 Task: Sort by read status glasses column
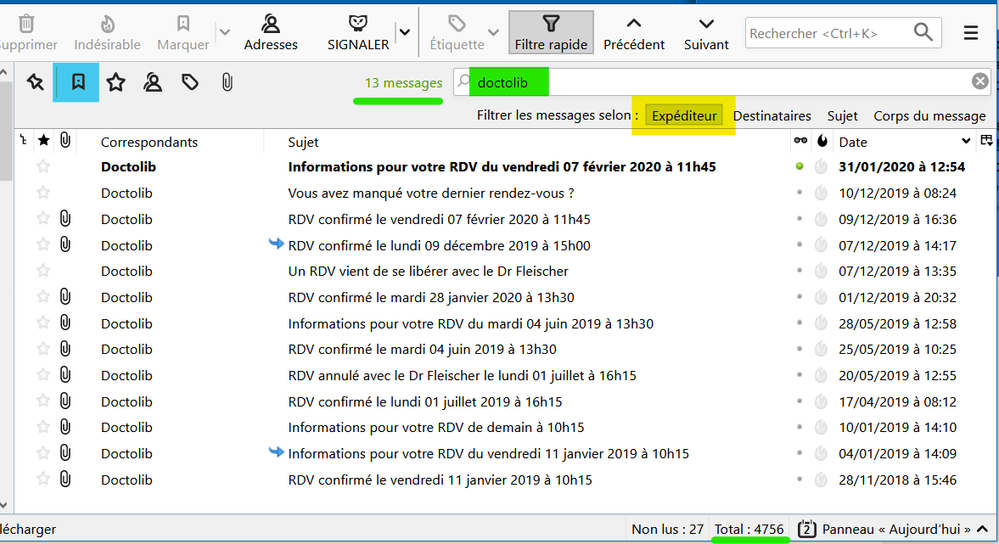point(800,141)
